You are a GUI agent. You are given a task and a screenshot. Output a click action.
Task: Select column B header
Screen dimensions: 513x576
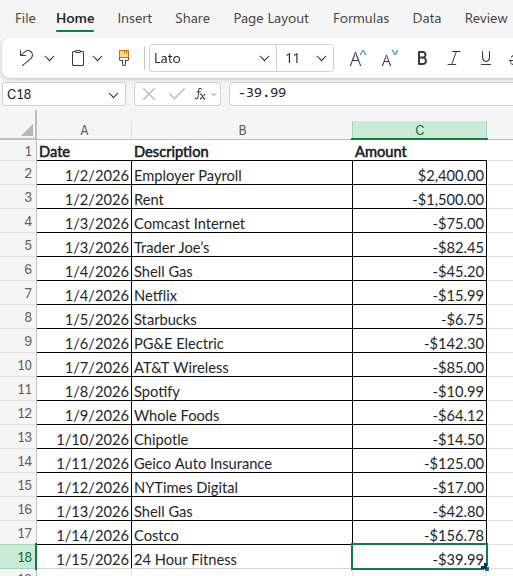point(242,130)
